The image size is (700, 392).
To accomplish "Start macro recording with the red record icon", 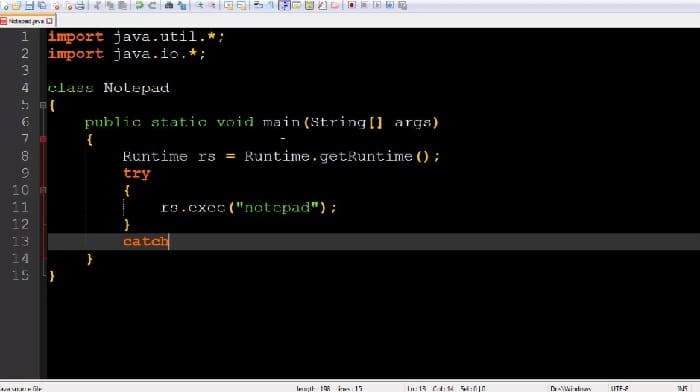I will pyautogui.click(x=352, y=5).
